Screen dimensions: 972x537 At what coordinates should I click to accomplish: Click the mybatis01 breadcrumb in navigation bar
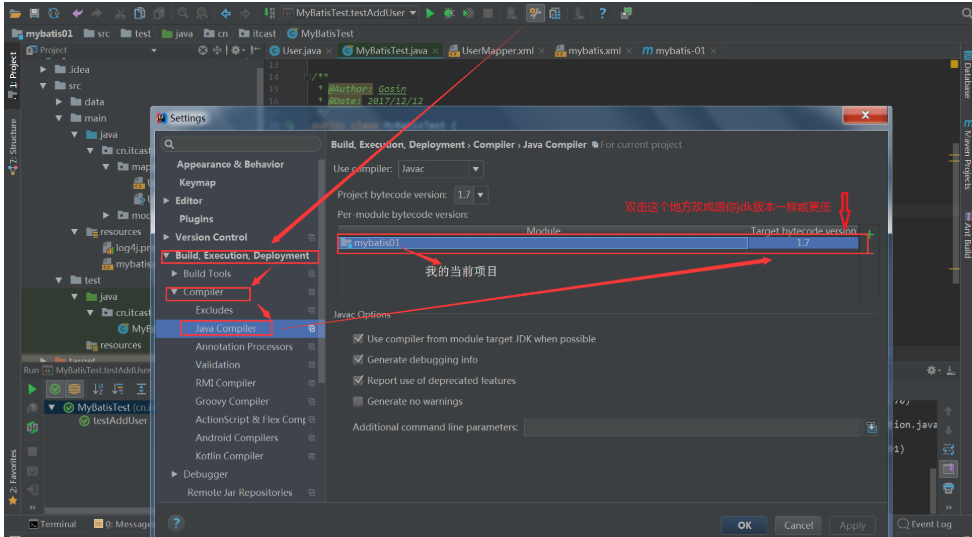pyautogui.click(x=42, y=33)
